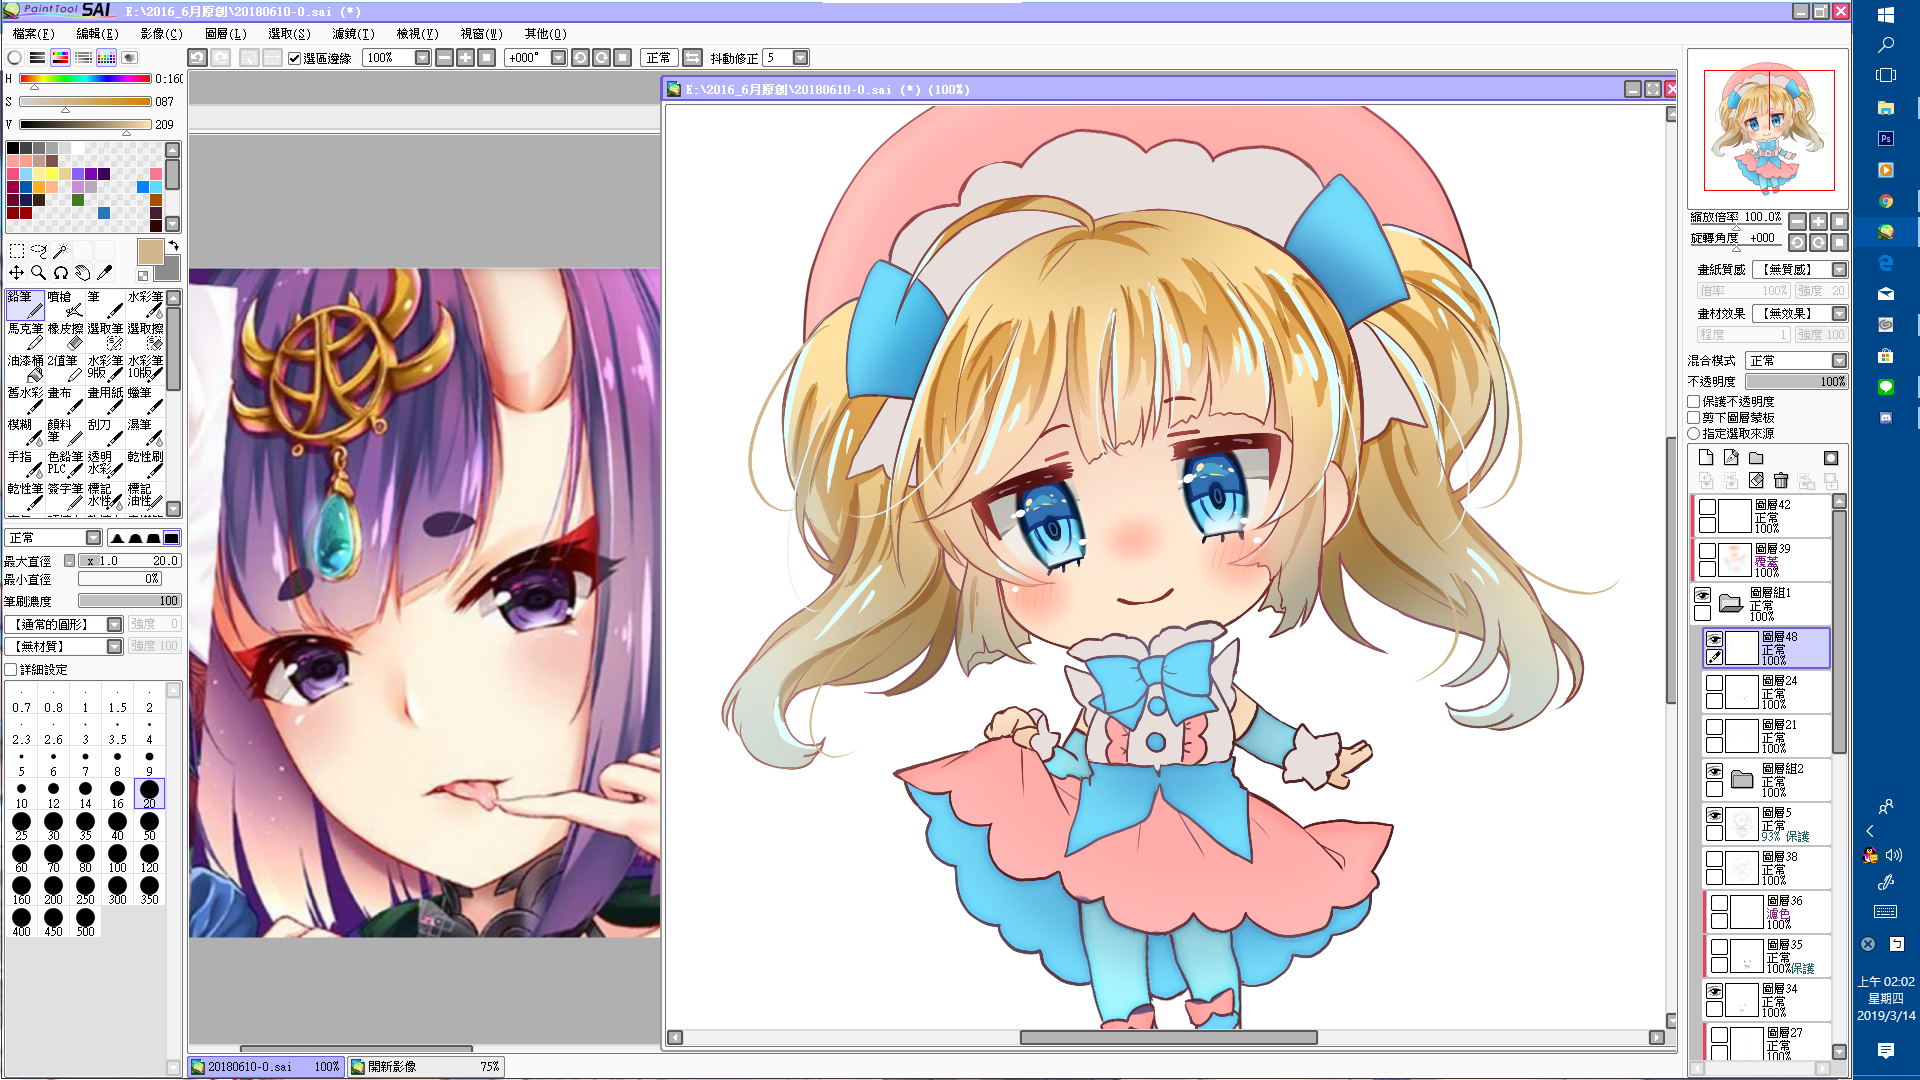Hide layer 圖層48 via eye icon

1714,639
